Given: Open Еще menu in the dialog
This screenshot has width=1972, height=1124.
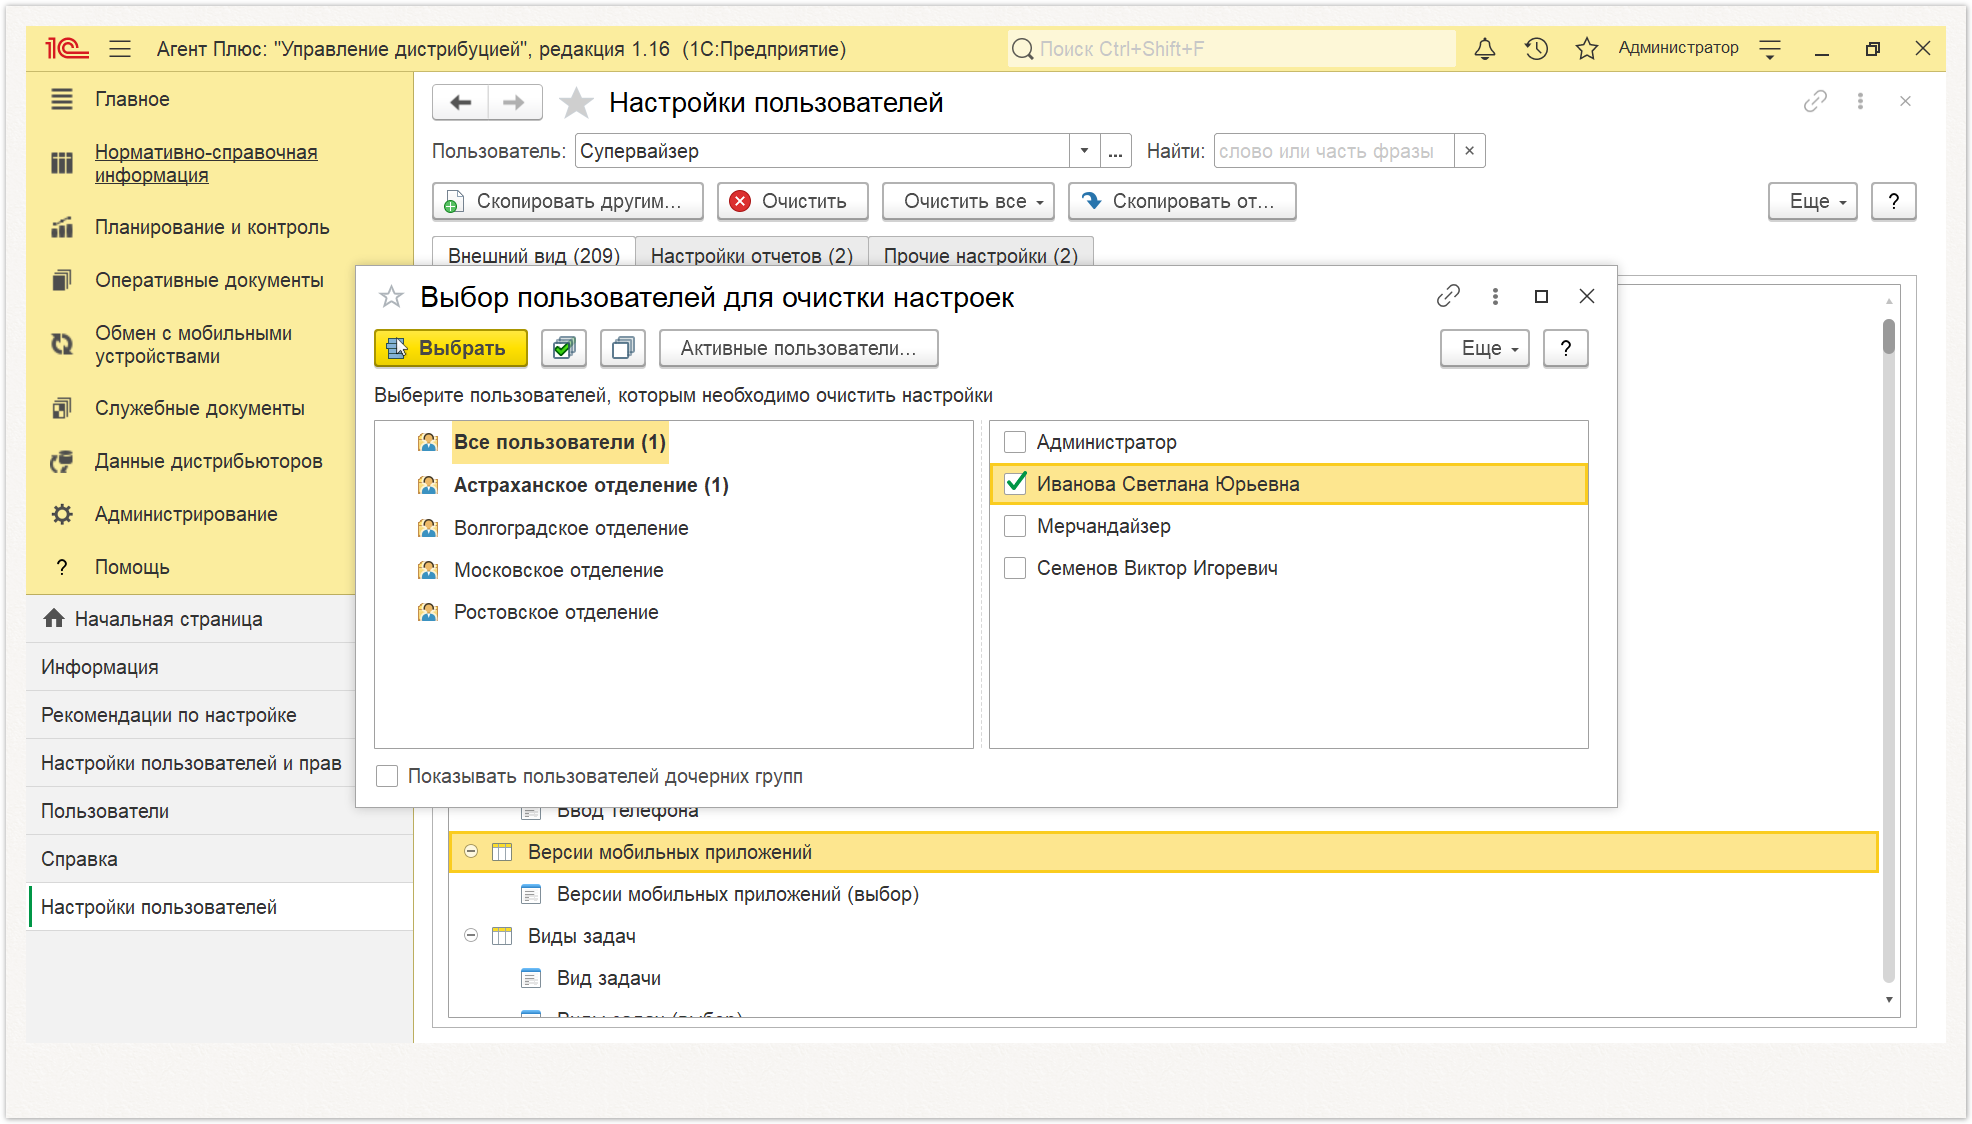Looking at the screenshot, I should 1484,348.
